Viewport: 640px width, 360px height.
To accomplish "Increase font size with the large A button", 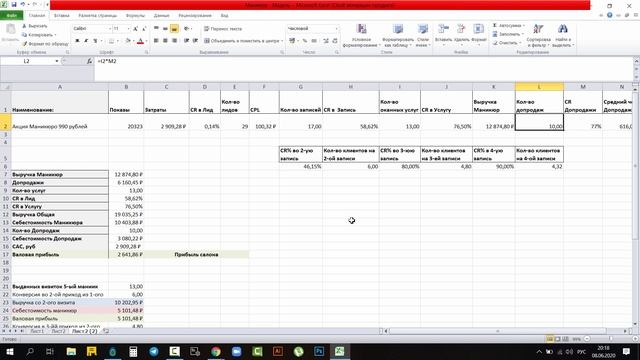I will [x=136, y=29].
